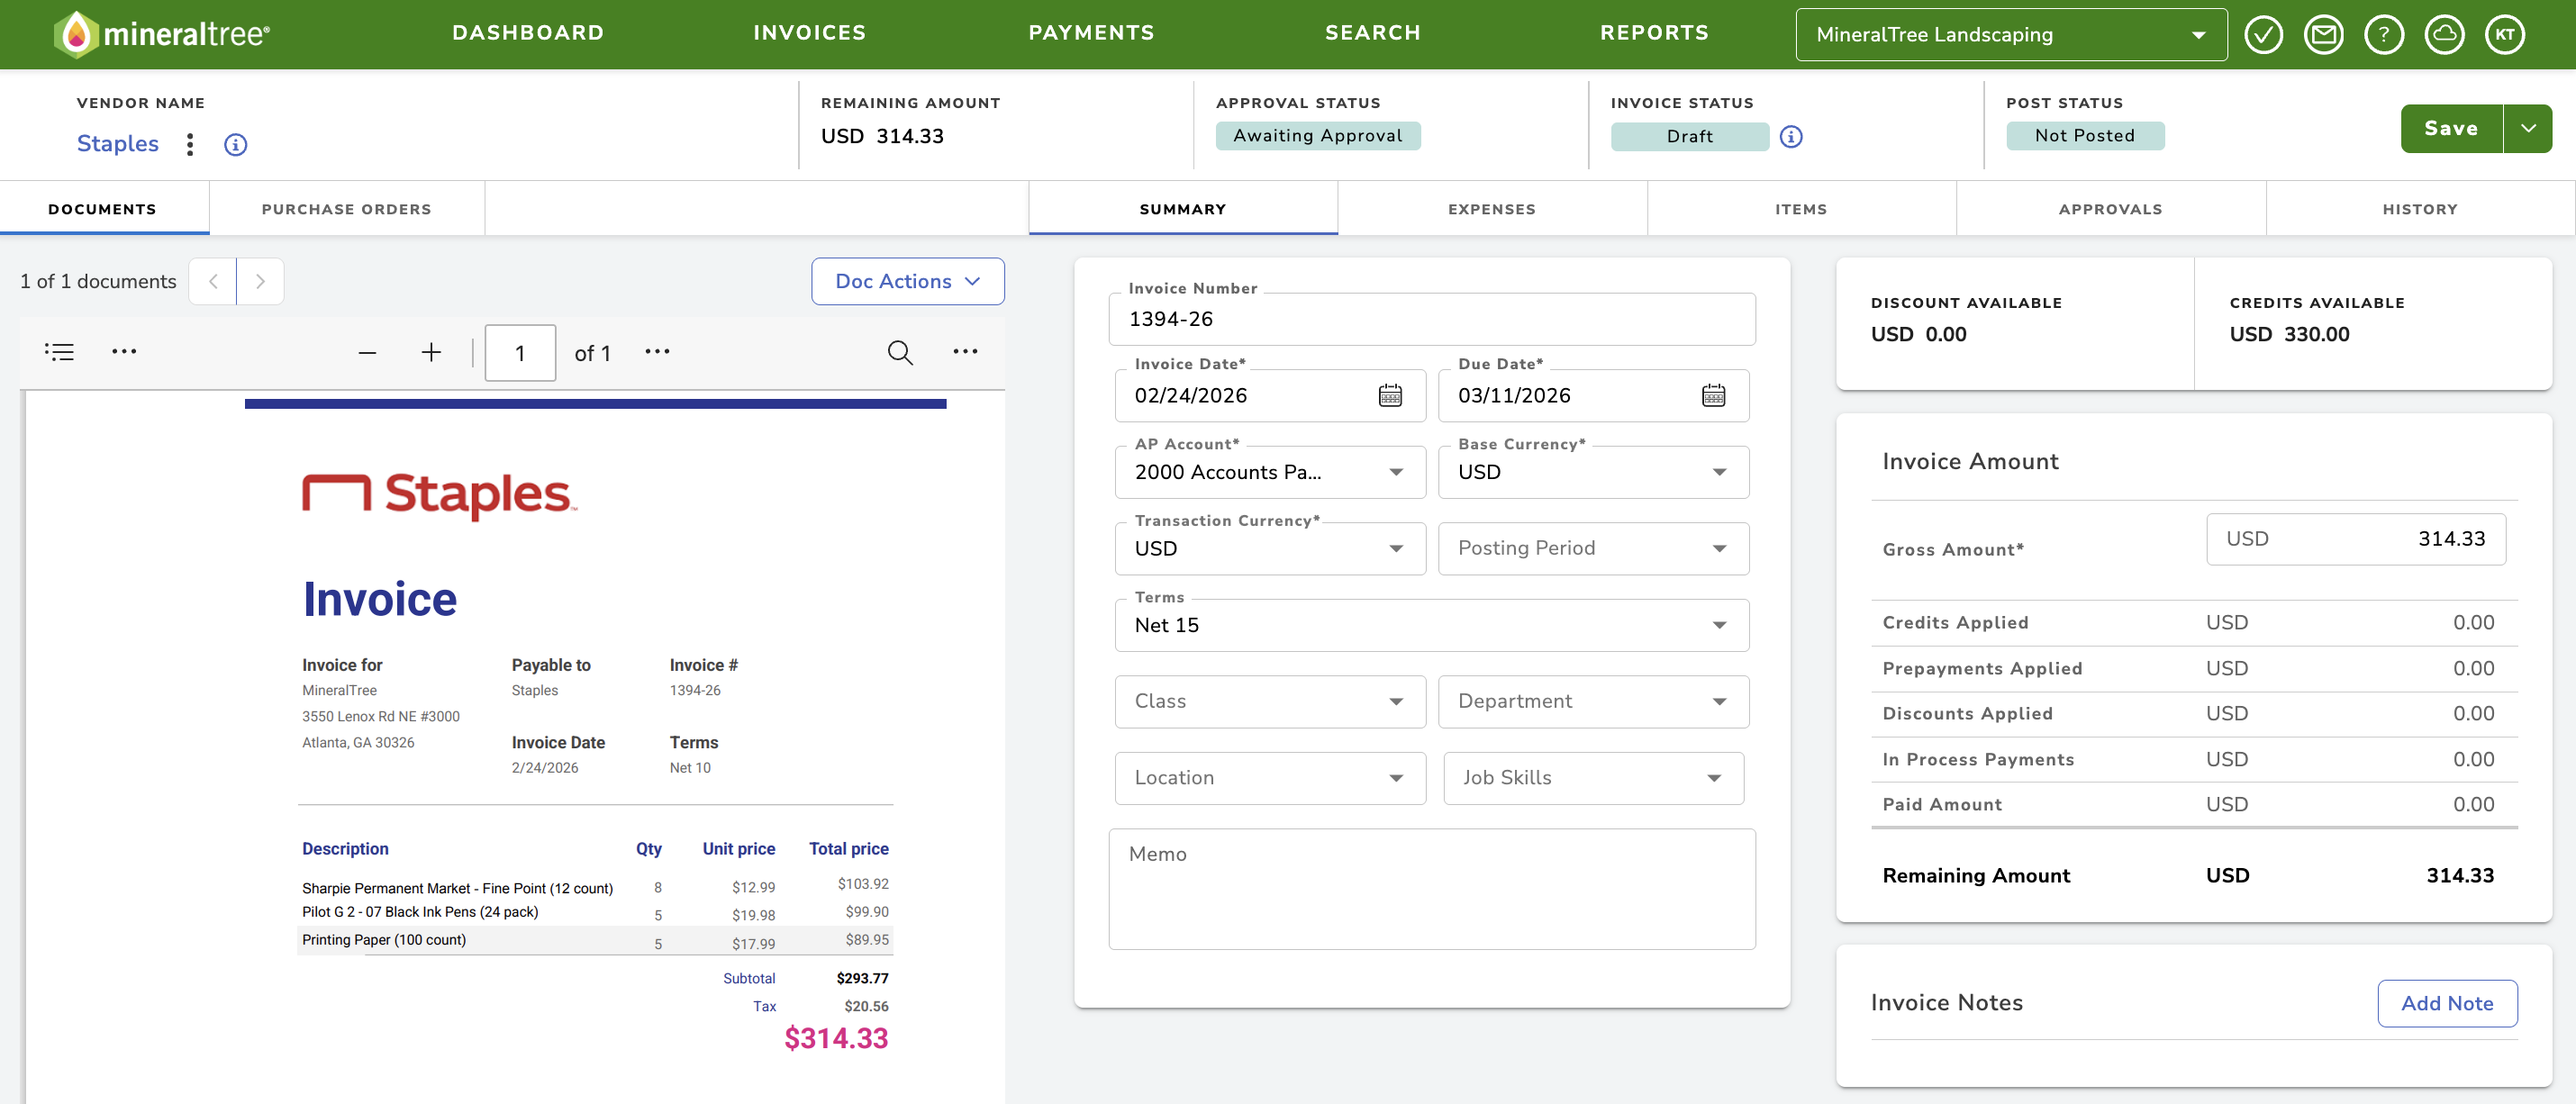
Task: Expand the Save button options arrow
Action: (x=2528, y=129)
